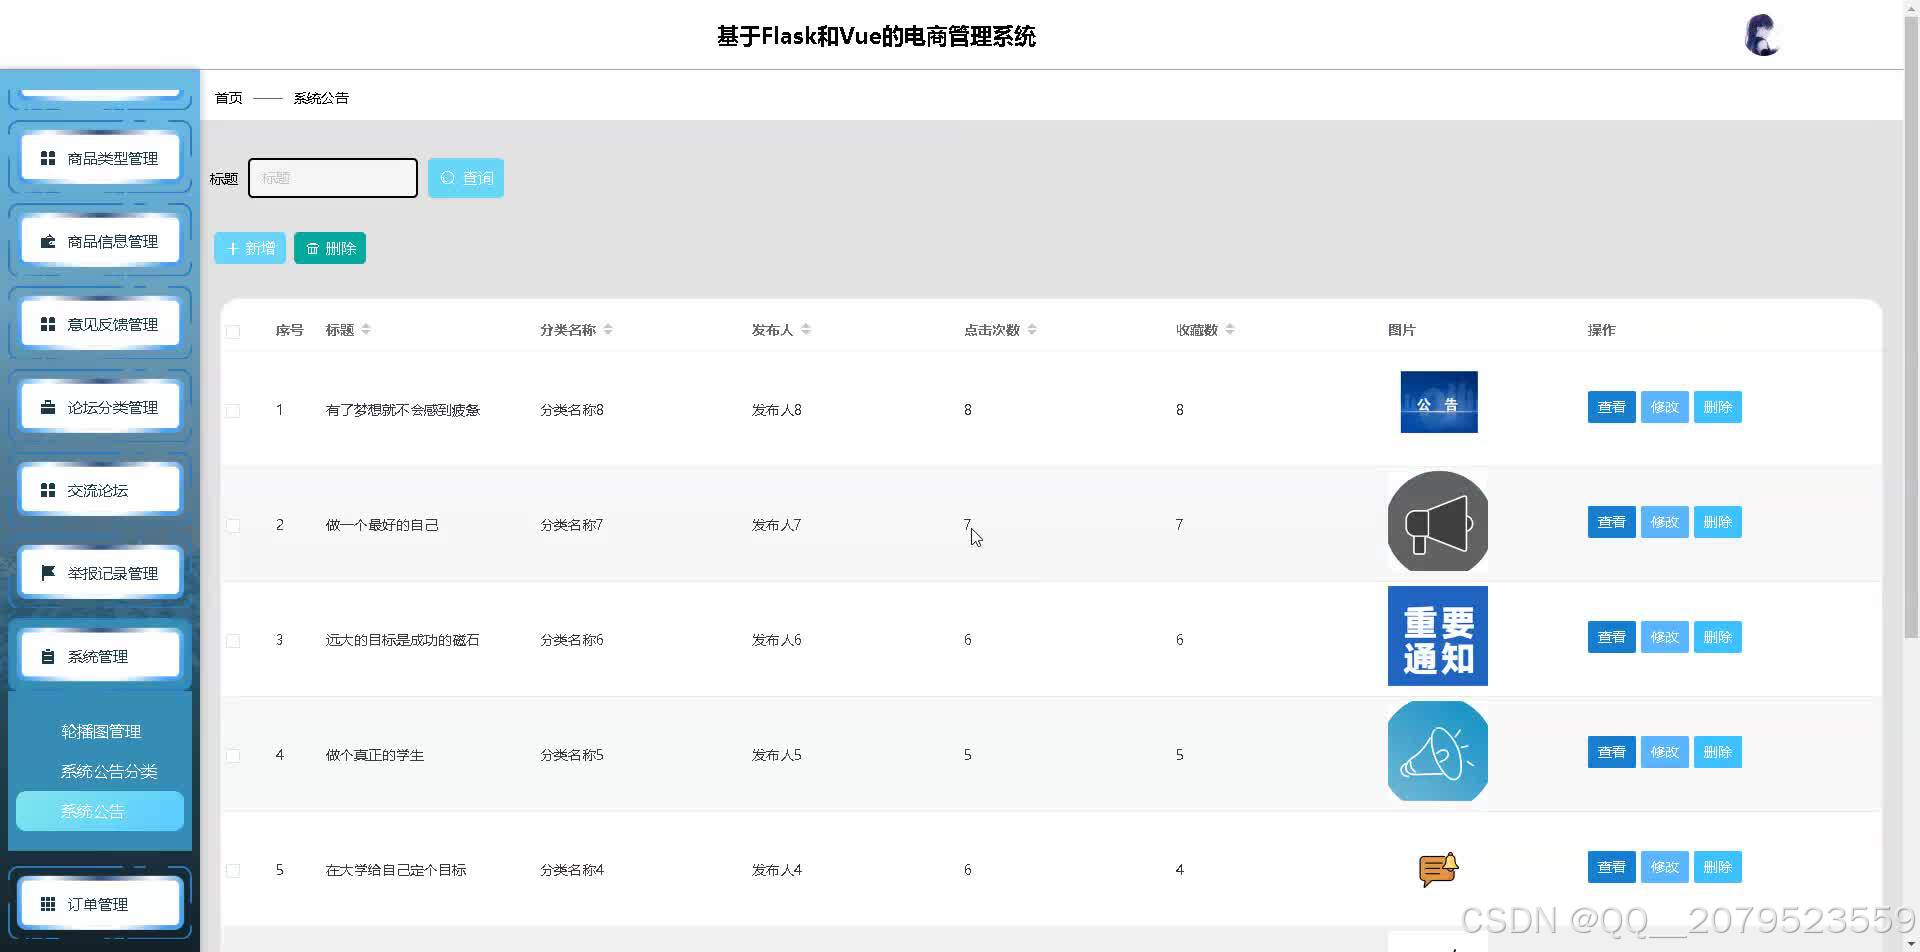This screenshot has height=952, width=1920.
Task: Click the title text 远大的目标是成功的磁石
Action: (402, 640)
